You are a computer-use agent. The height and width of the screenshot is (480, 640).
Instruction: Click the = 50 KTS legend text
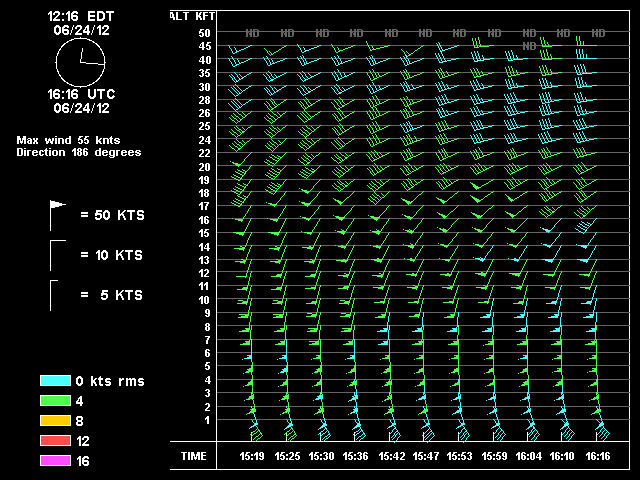click(x=112, y=215)
